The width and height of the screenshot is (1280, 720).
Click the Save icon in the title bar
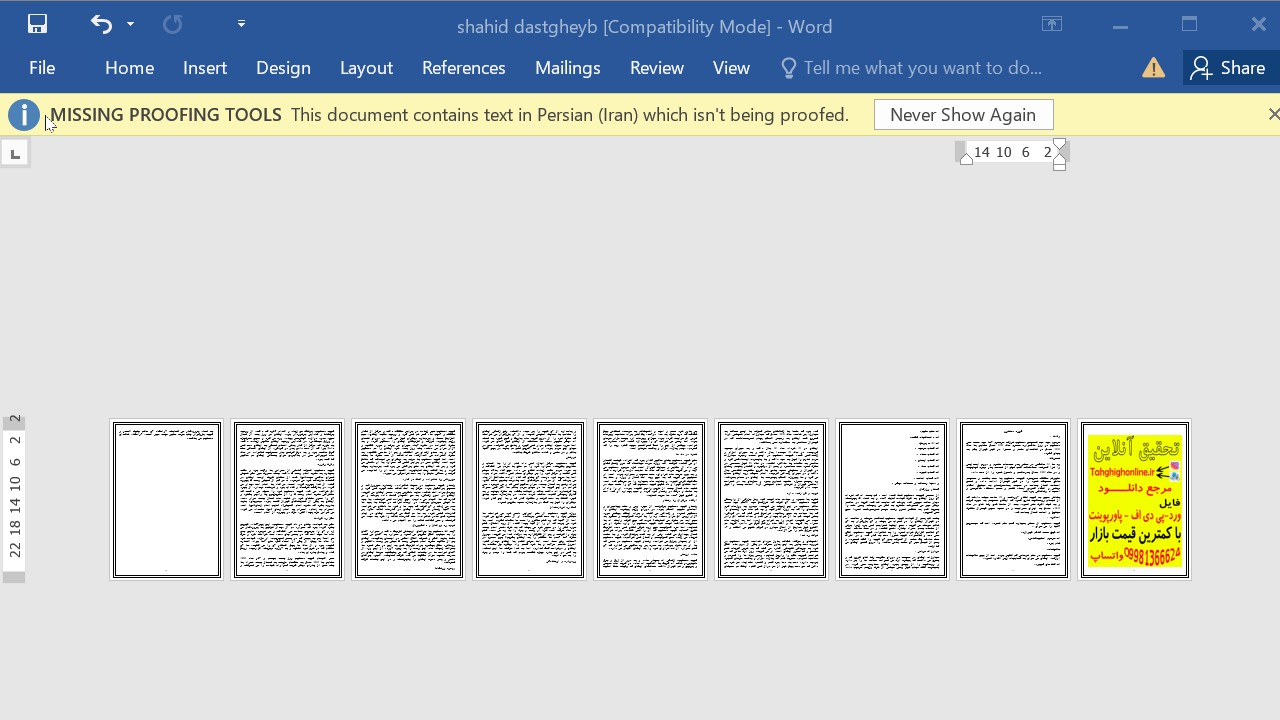coord(37,24)
